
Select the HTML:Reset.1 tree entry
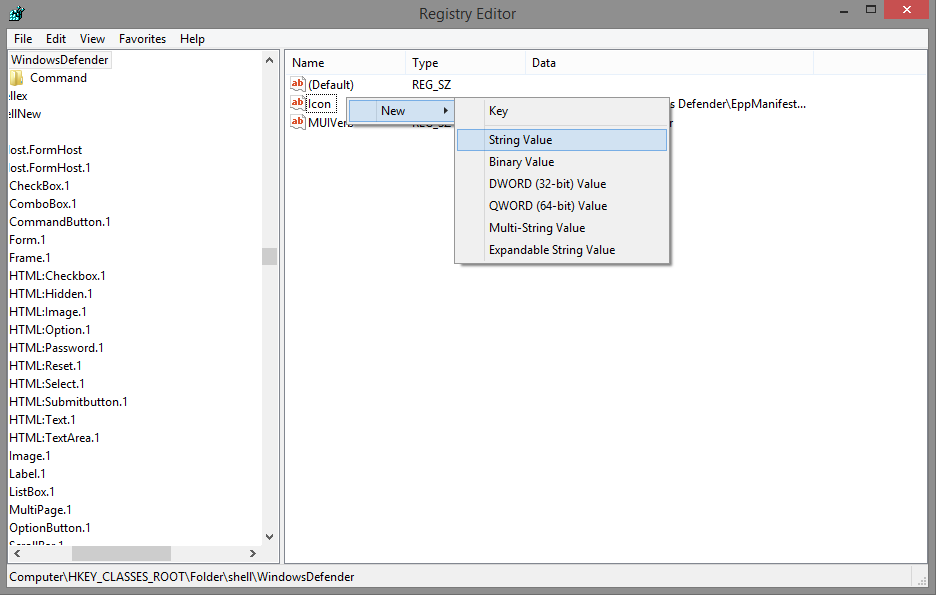[45, 366]
